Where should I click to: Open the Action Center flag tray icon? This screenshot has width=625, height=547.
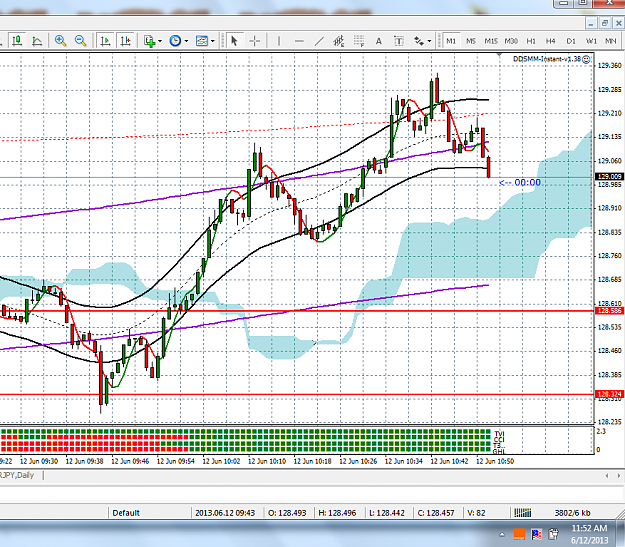point(536,534)
